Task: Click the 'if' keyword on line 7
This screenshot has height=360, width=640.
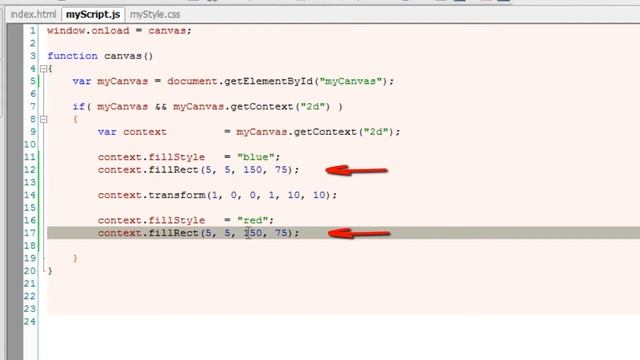Action: pyautogui.click(x=79, y=107)
